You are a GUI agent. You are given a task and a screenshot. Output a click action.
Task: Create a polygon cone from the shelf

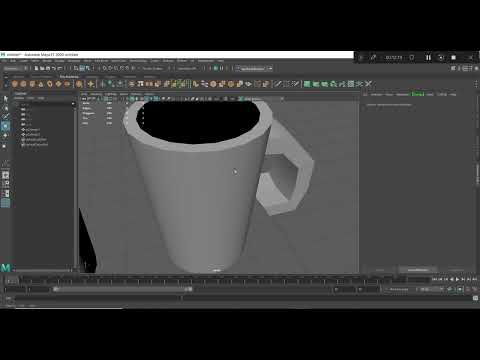(x=41, y=84)
